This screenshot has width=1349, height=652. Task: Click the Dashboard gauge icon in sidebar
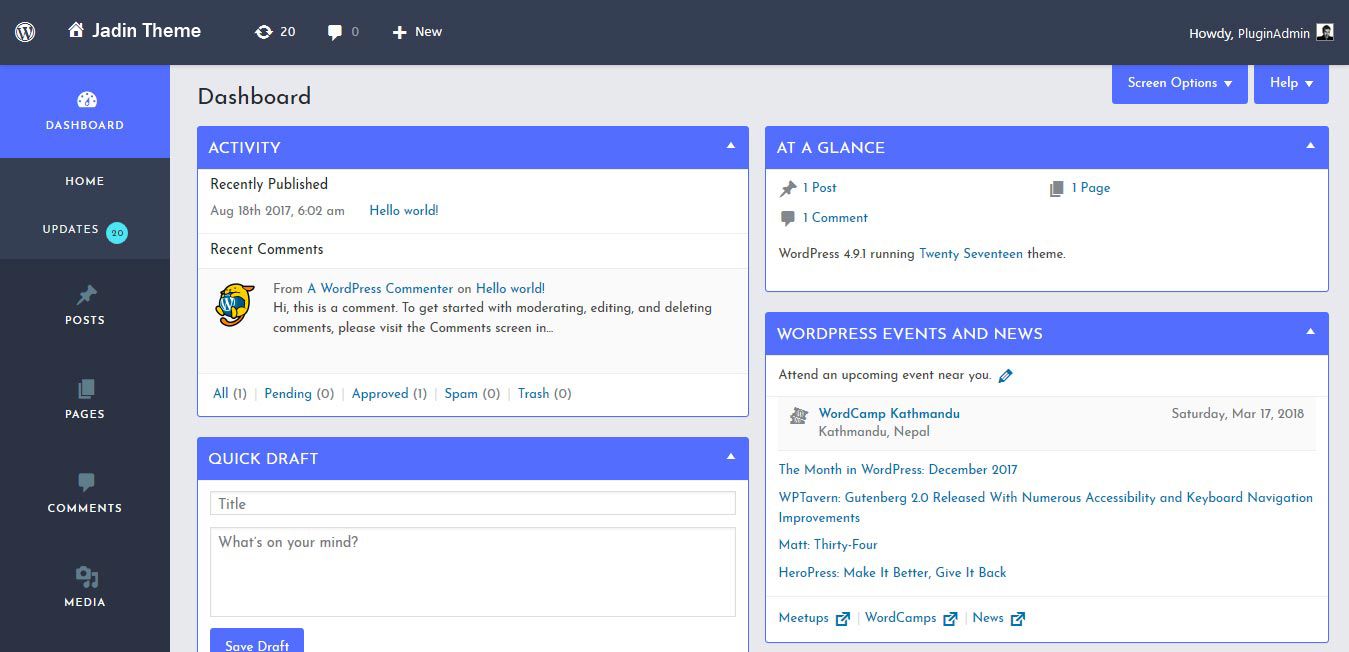coord(86,99)
